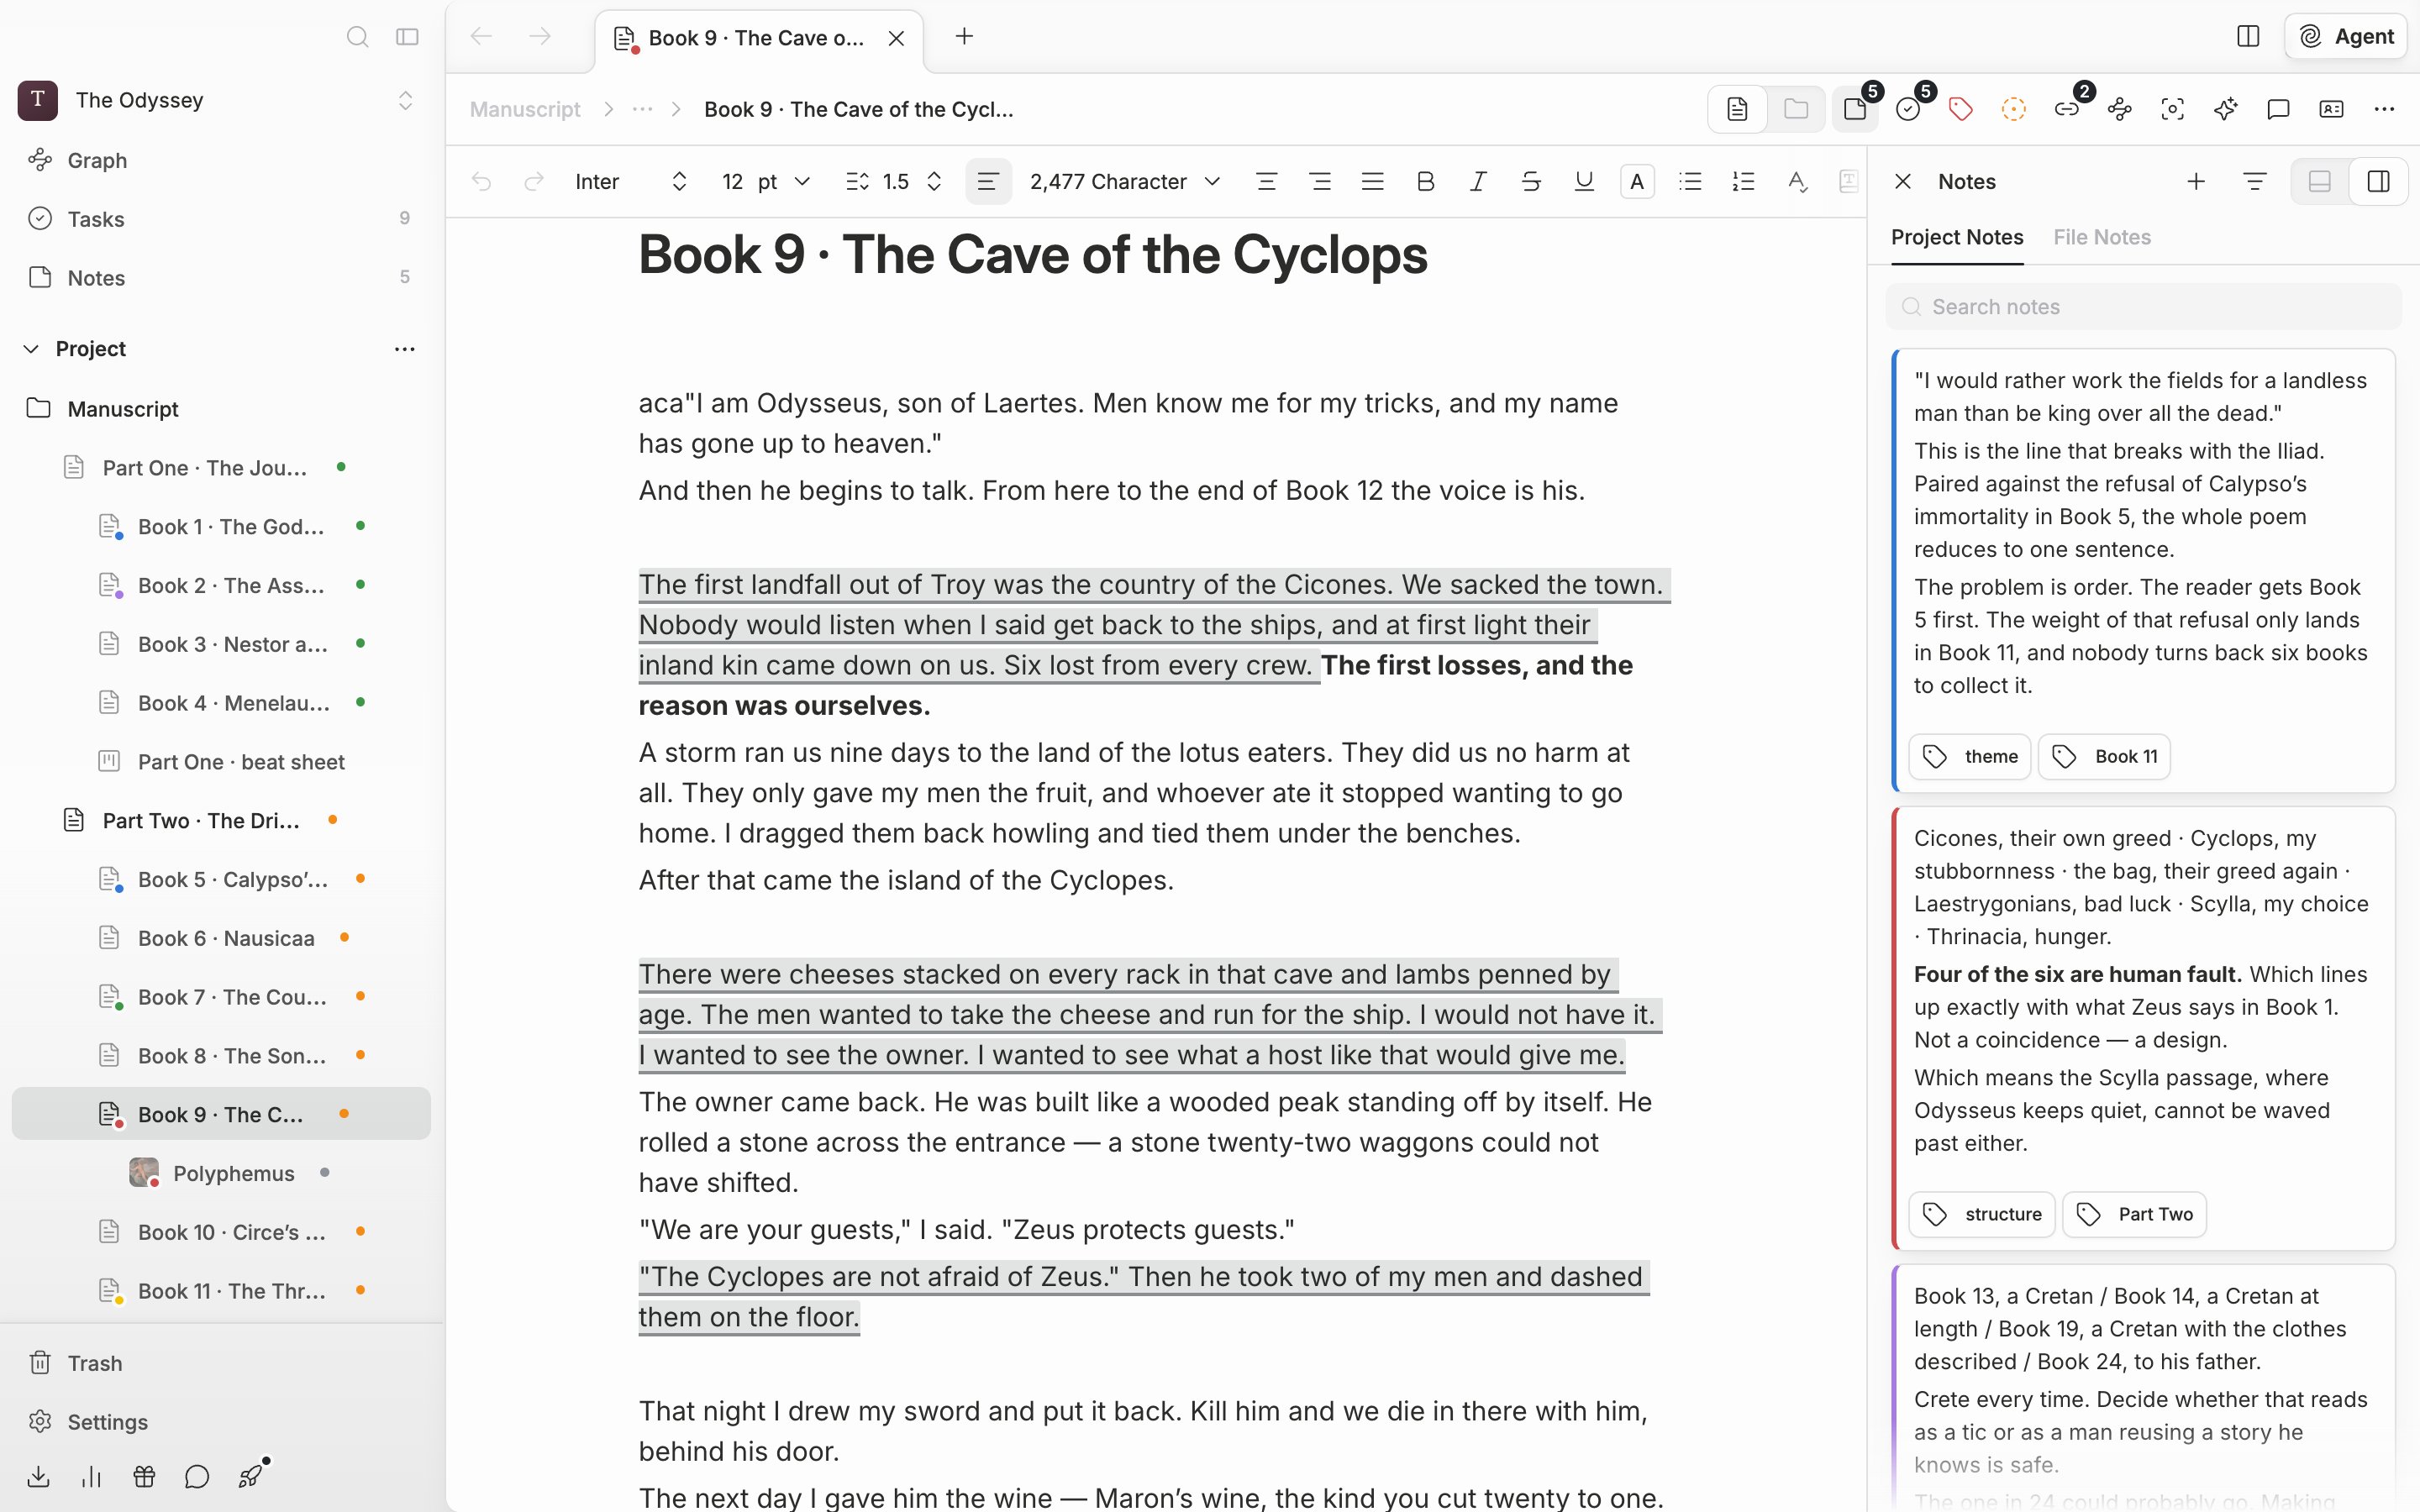Click the Book 11 tag on the note
This screenshot has width=2420, height=1512.
(2104, 757)
